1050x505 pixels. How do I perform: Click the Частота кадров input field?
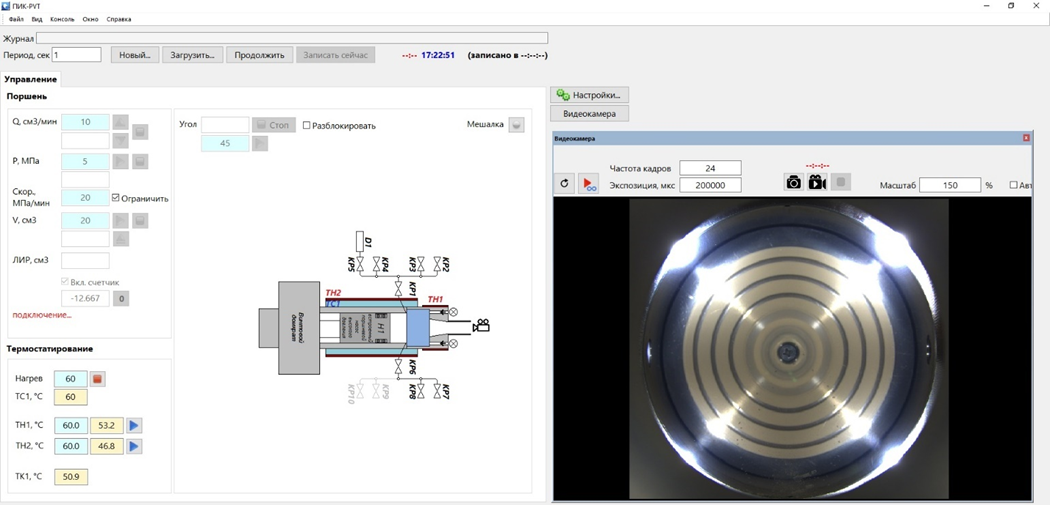pos(710,168)
